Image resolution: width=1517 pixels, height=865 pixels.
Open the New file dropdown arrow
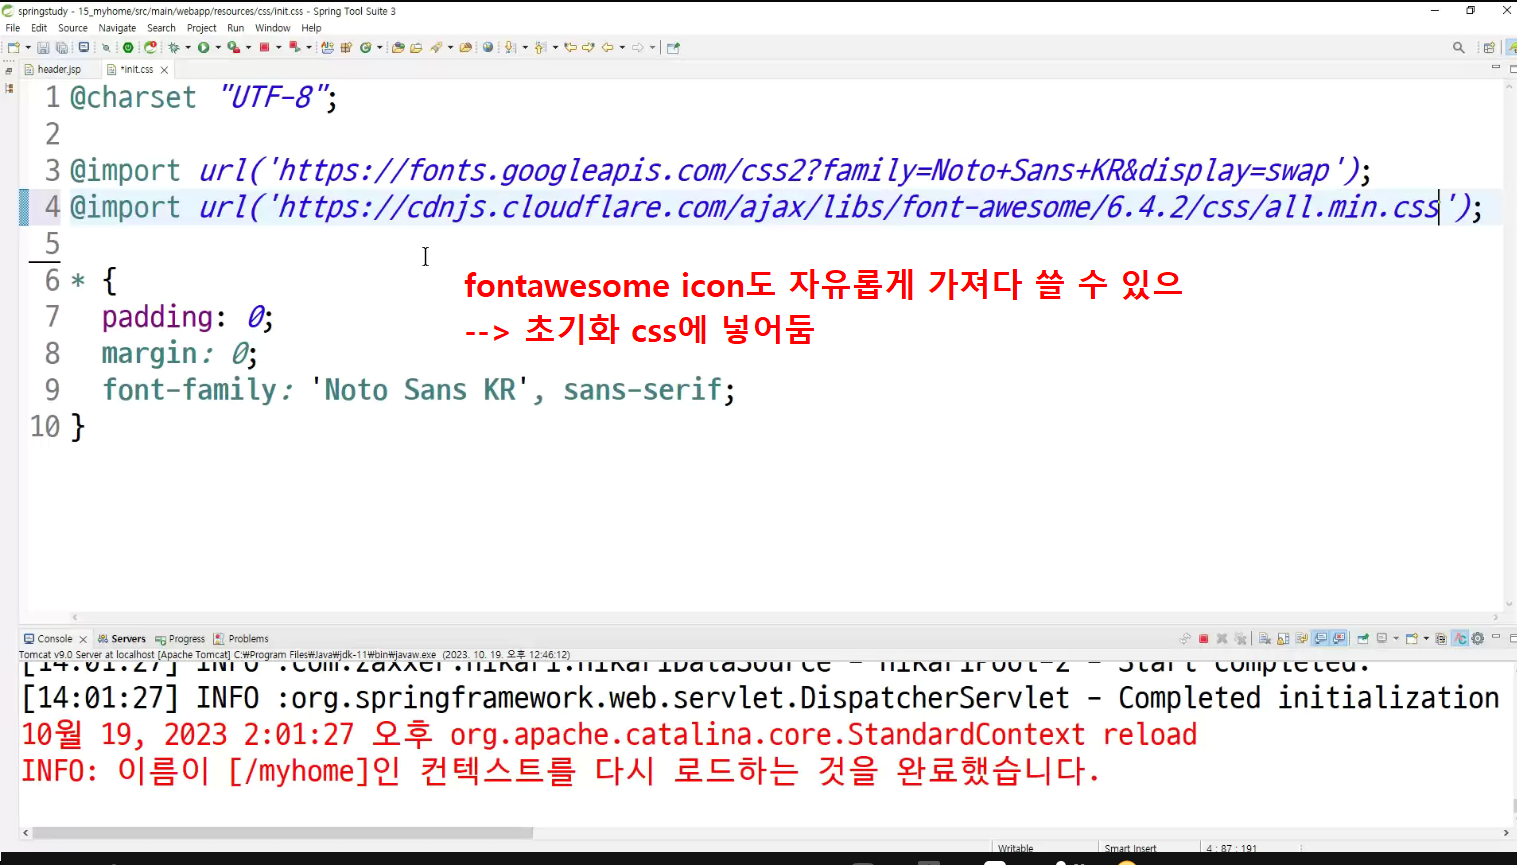(28, 47)
